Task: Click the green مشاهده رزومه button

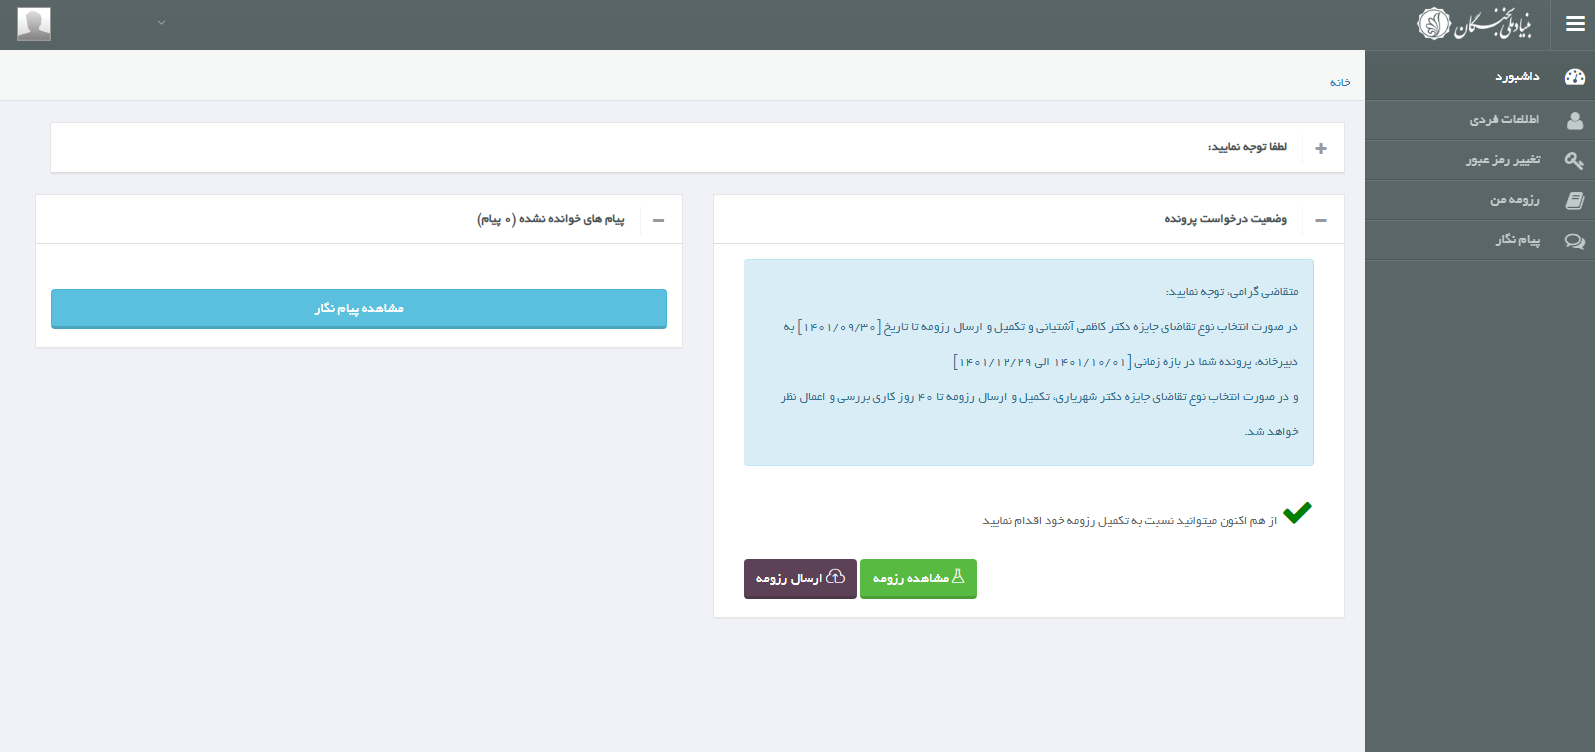Action: coord(918,578)
